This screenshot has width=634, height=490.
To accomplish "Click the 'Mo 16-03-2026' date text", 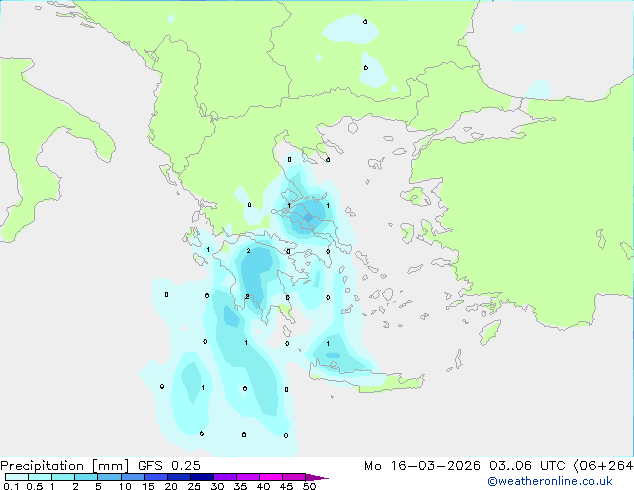I will pos(422,466).
